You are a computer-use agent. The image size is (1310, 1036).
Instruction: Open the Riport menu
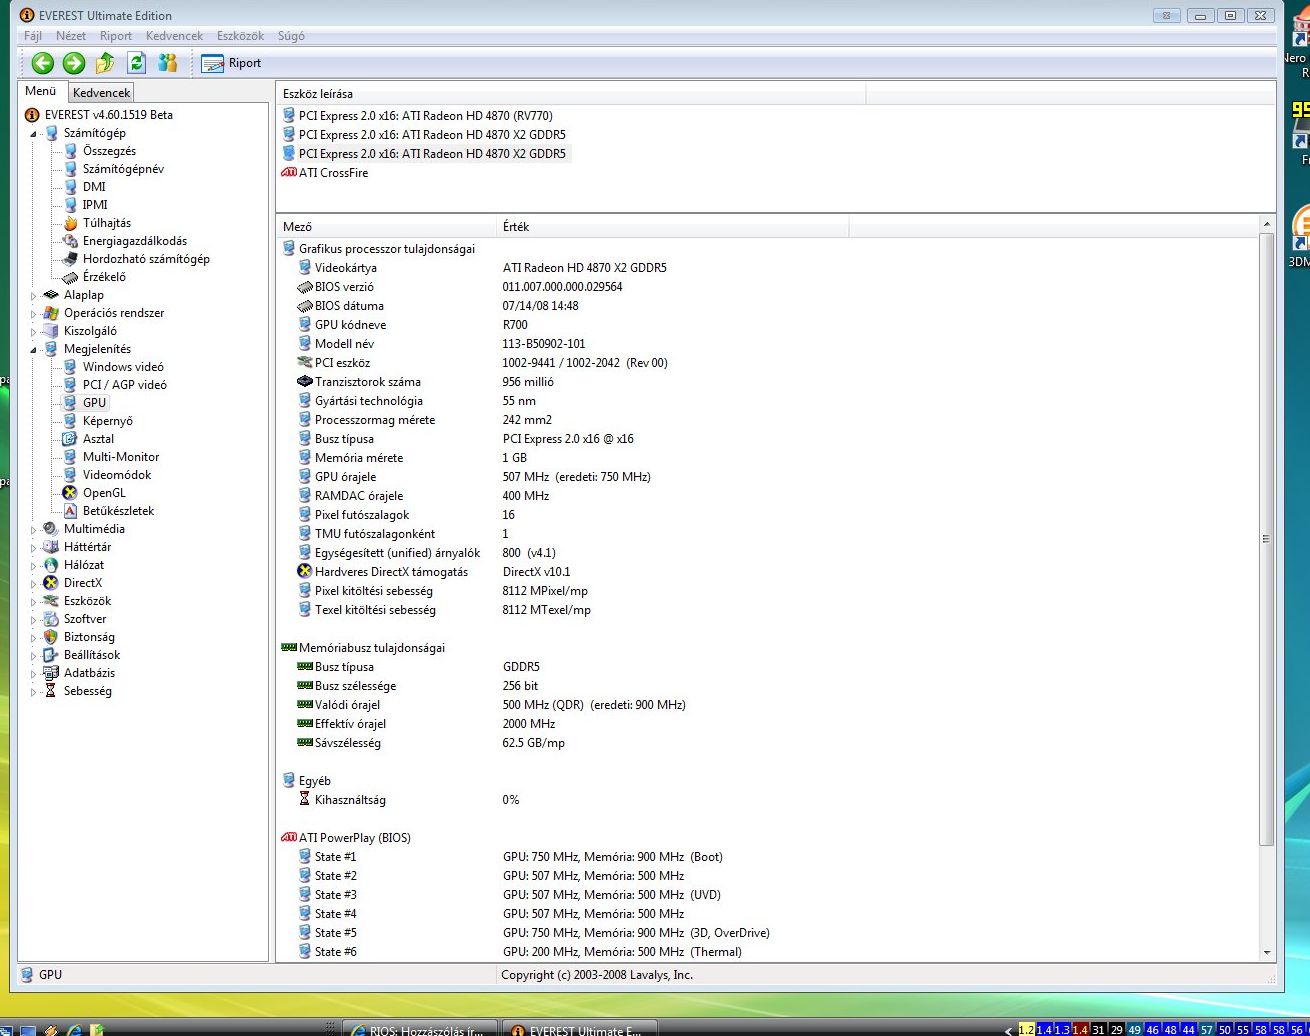(116, 36)
